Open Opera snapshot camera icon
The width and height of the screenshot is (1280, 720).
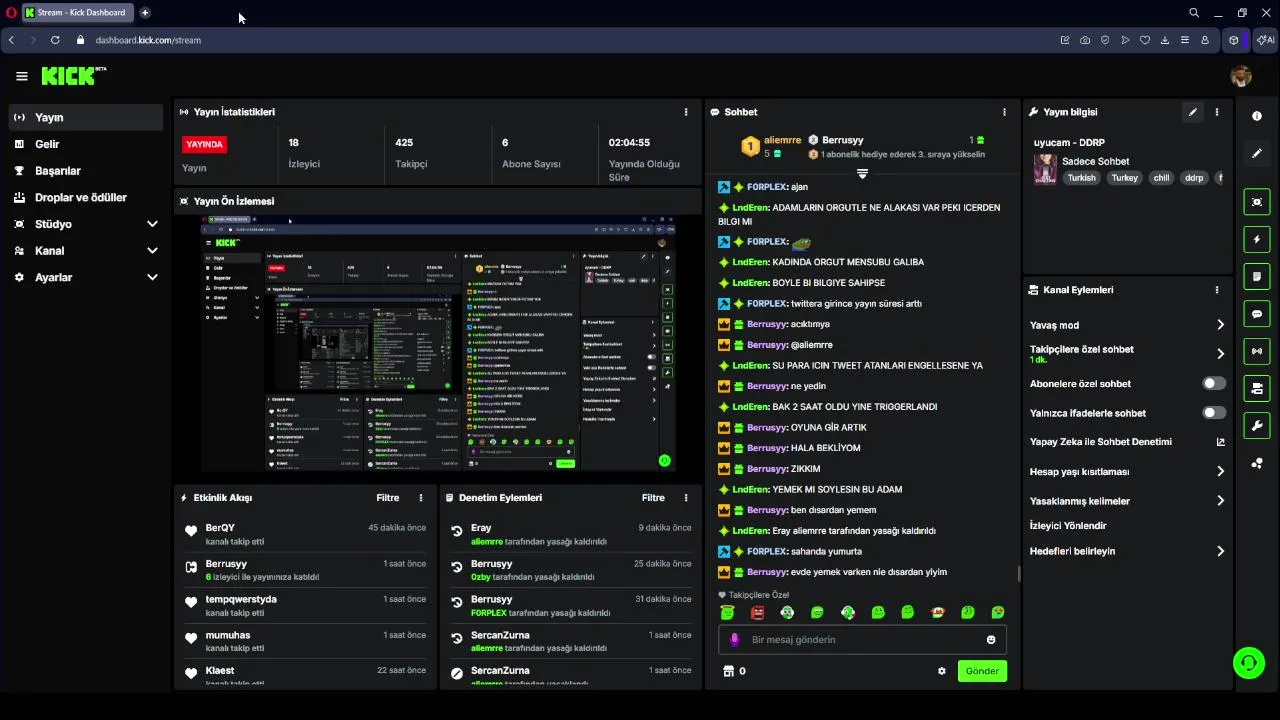(x=1085, y=40)
